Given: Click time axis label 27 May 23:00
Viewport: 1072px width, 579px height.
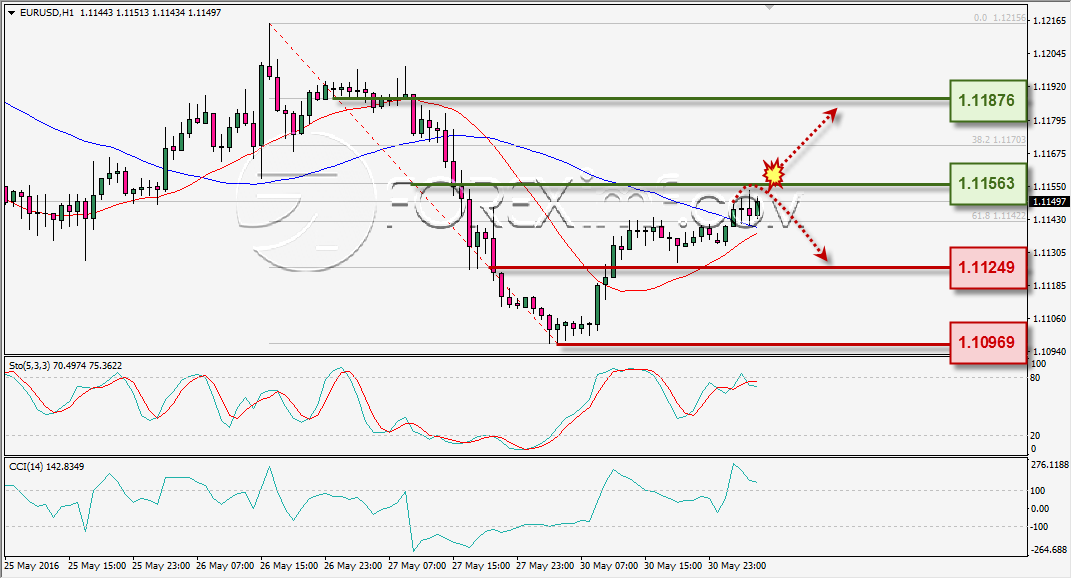Looking at the screenshot, I should point(545,566).
